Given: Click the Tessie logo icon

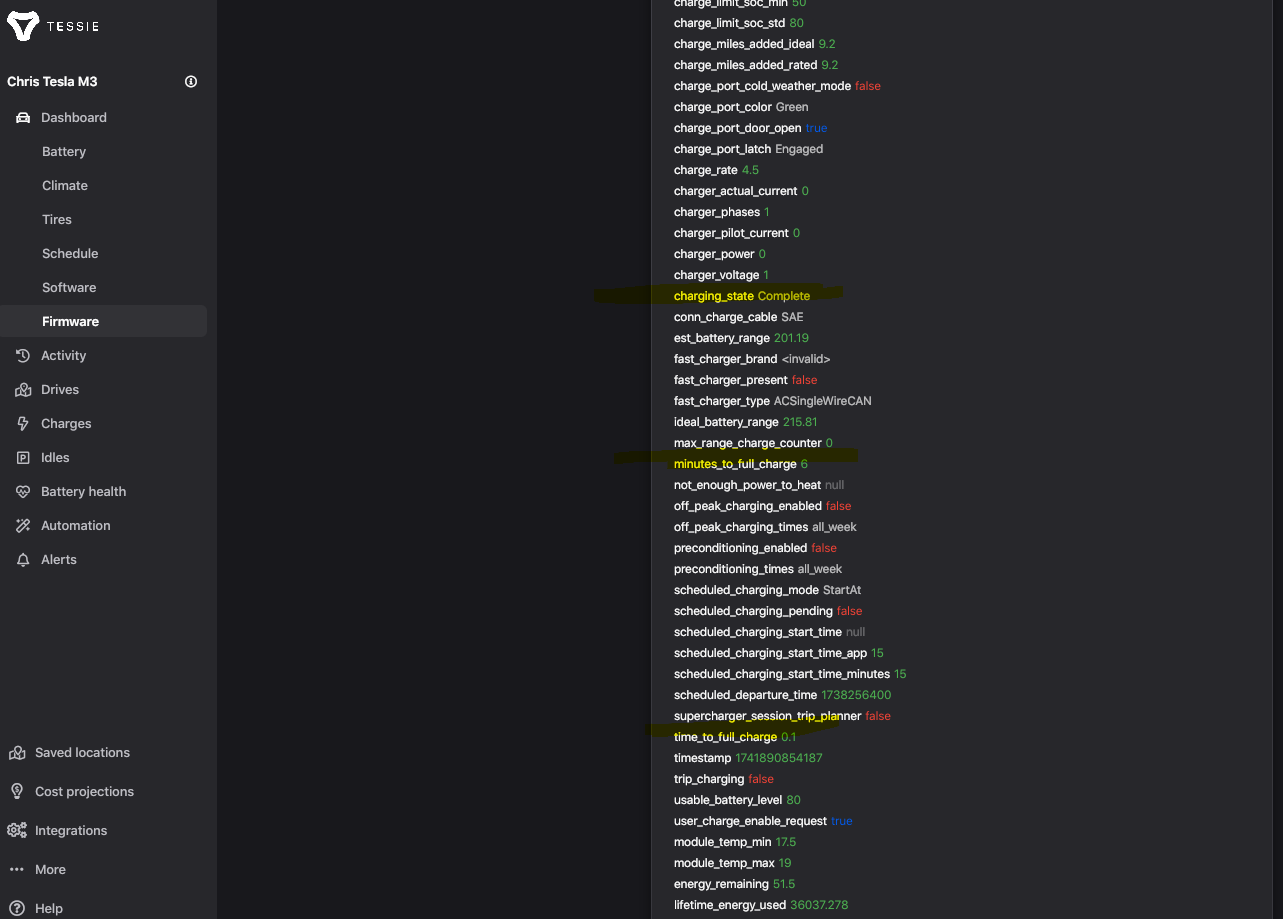Looking at the screenshot, I should coord(23,26).
